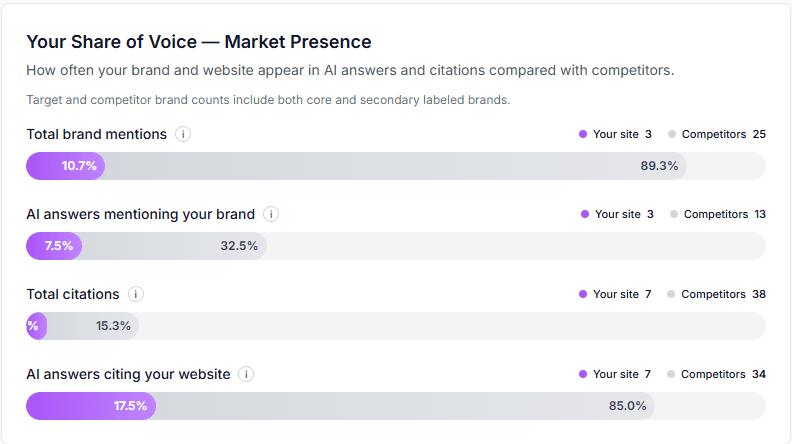
Task: Open the info tooltip for Total citations
Action: point(136,294)
